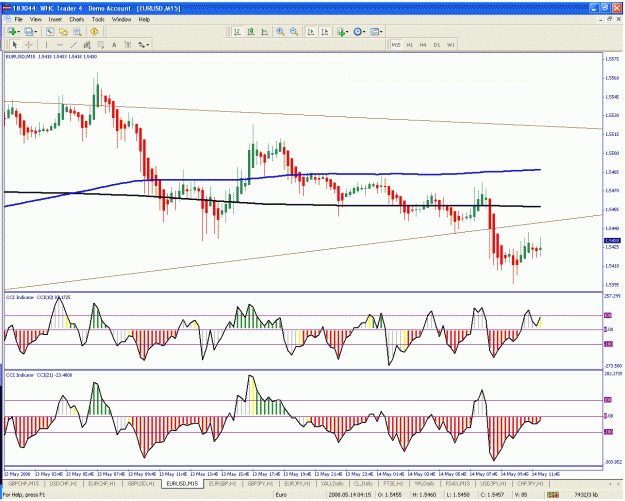
Task: Select the Vertical Line drawing tool
Action: pyautogui.click(x=46, y=45)
